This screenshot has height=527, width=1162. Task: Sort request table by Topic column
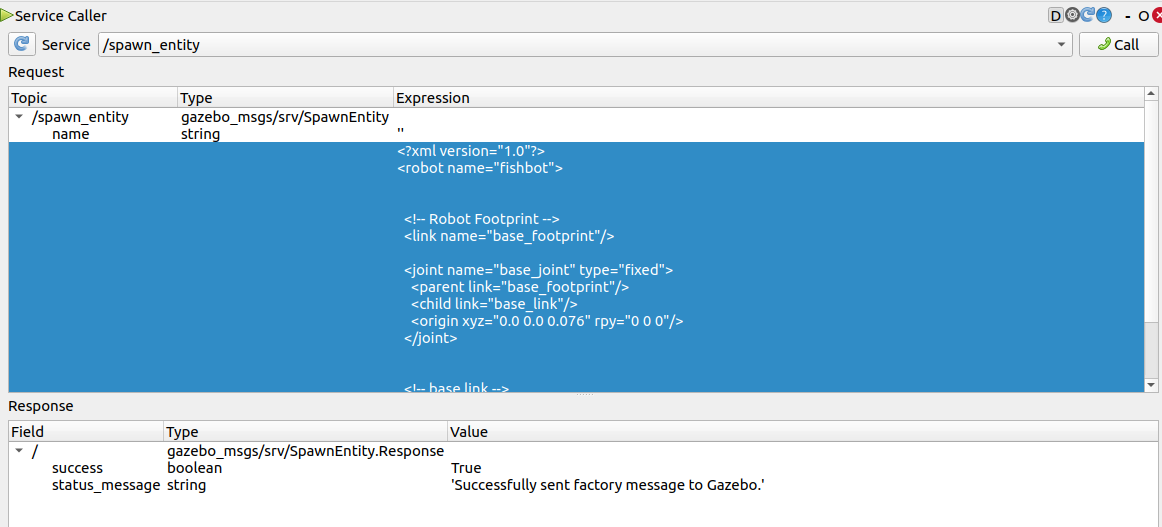[90, 98]
